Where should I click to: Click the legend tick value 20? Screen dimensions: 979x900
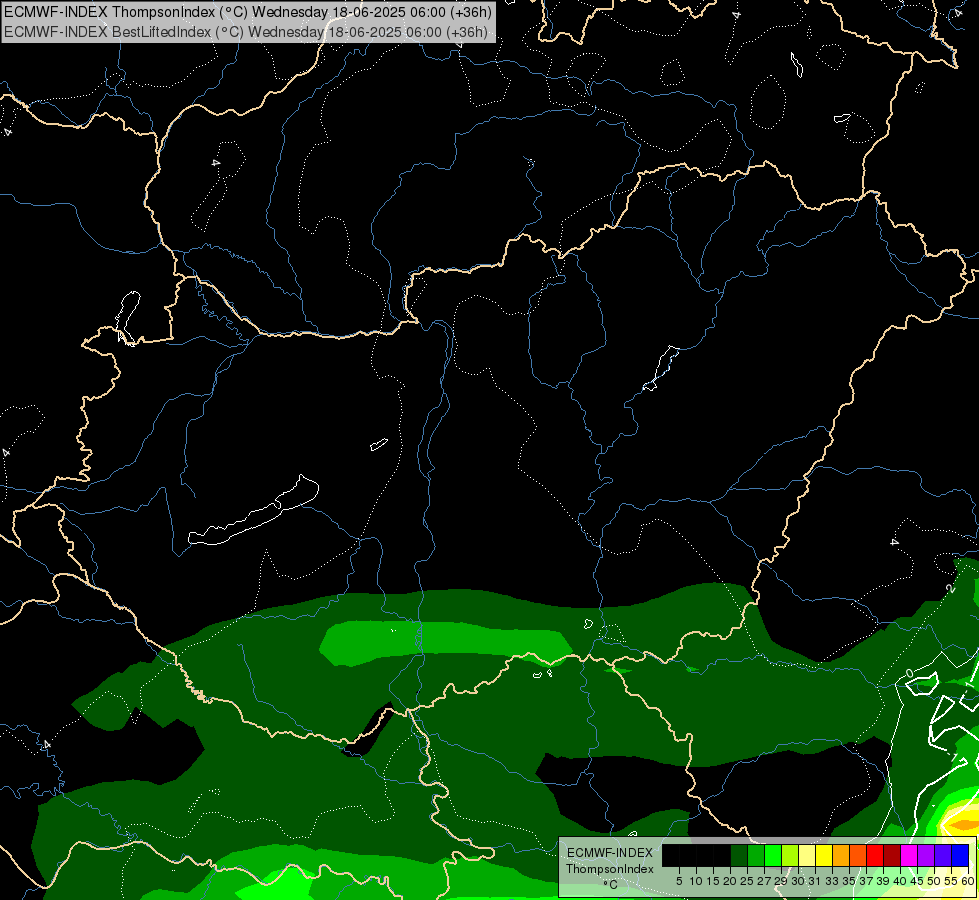[x=730, y=881]
